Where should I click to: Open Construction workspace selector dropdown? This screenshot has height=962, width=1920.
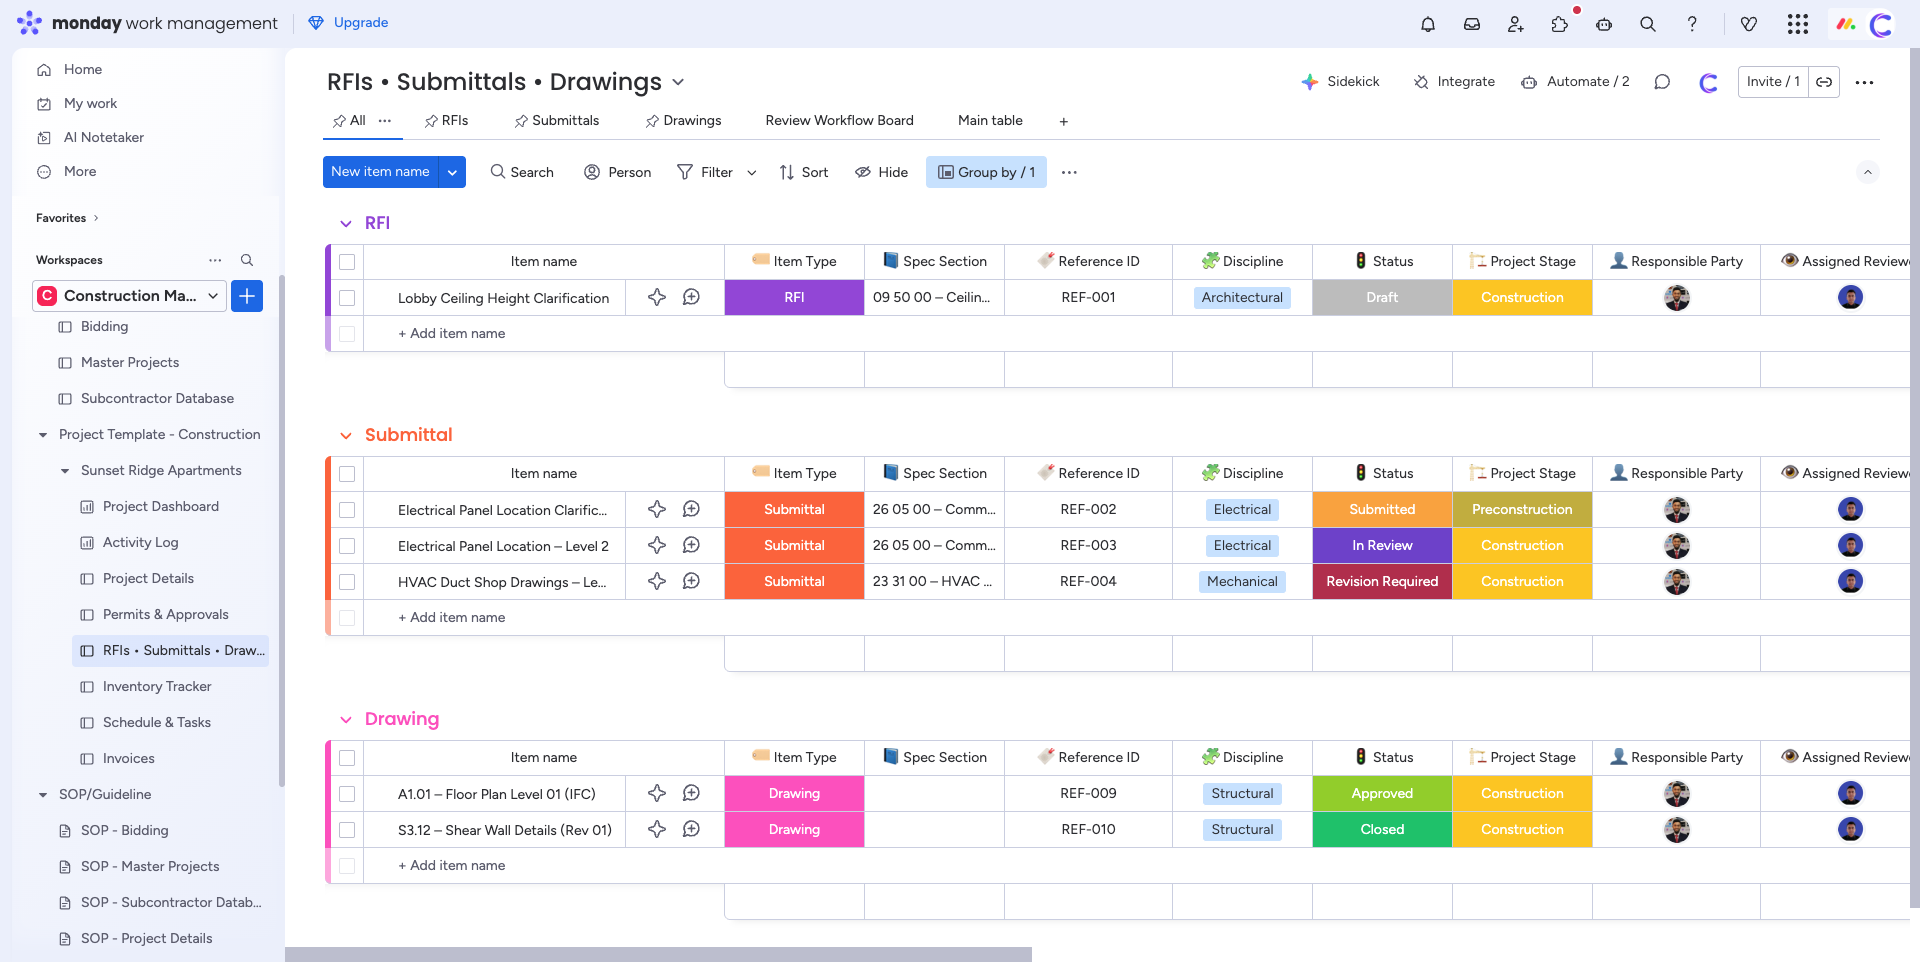point(213,296)
